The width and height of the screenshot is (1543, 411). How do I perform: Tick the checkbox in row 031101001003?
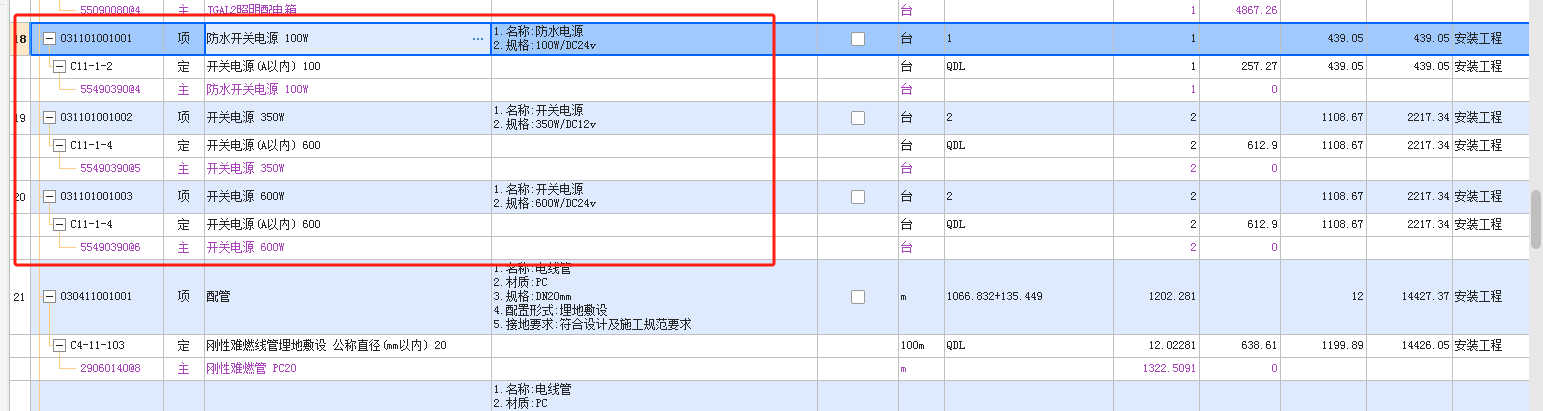click(x=858, y=197)
